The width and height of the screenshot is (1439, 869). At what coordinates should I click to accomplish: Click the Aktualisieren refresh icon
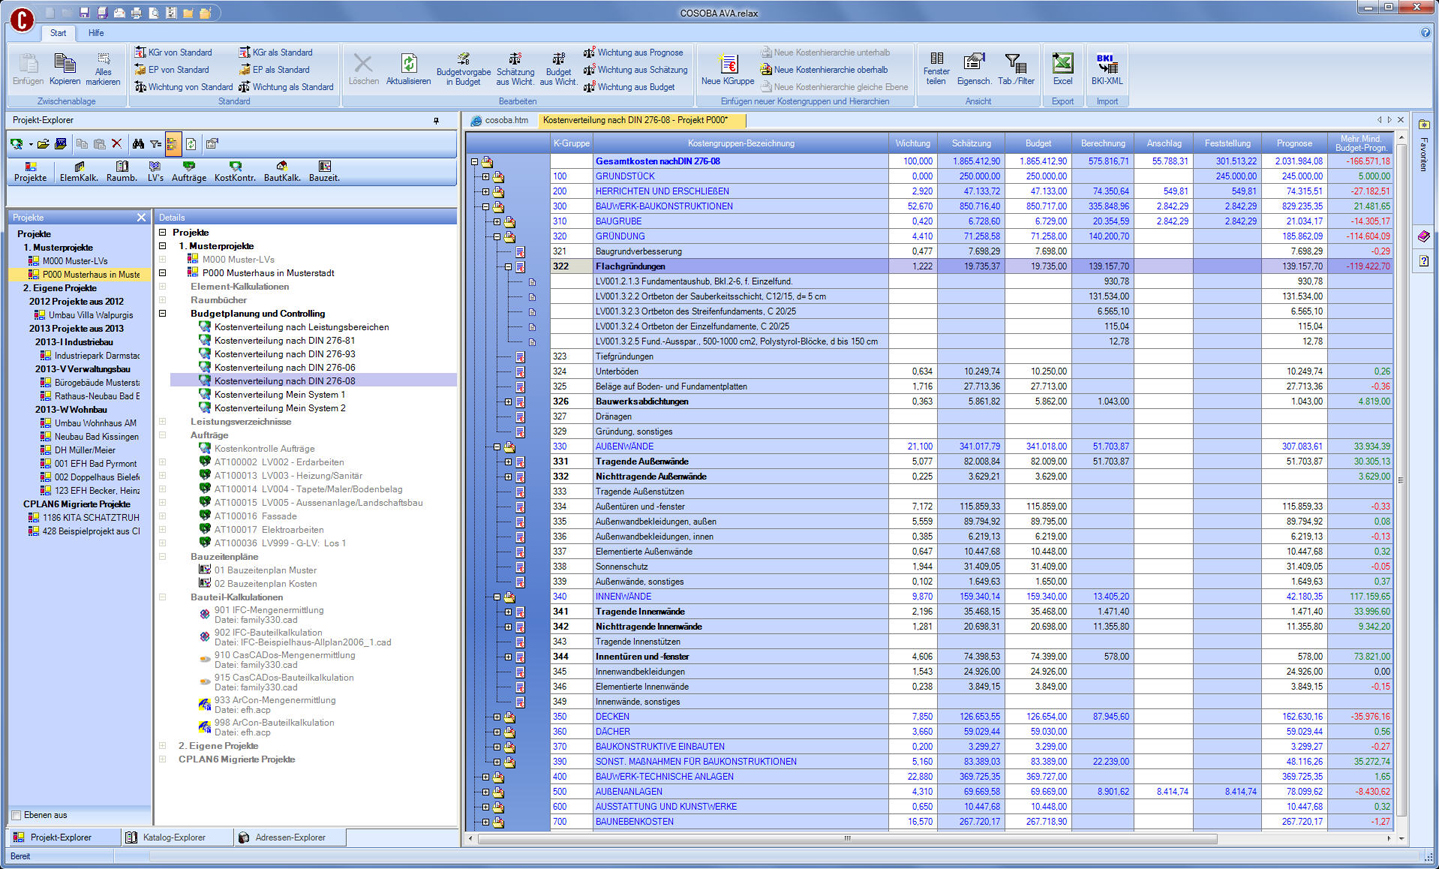click(x=408, y=68)
